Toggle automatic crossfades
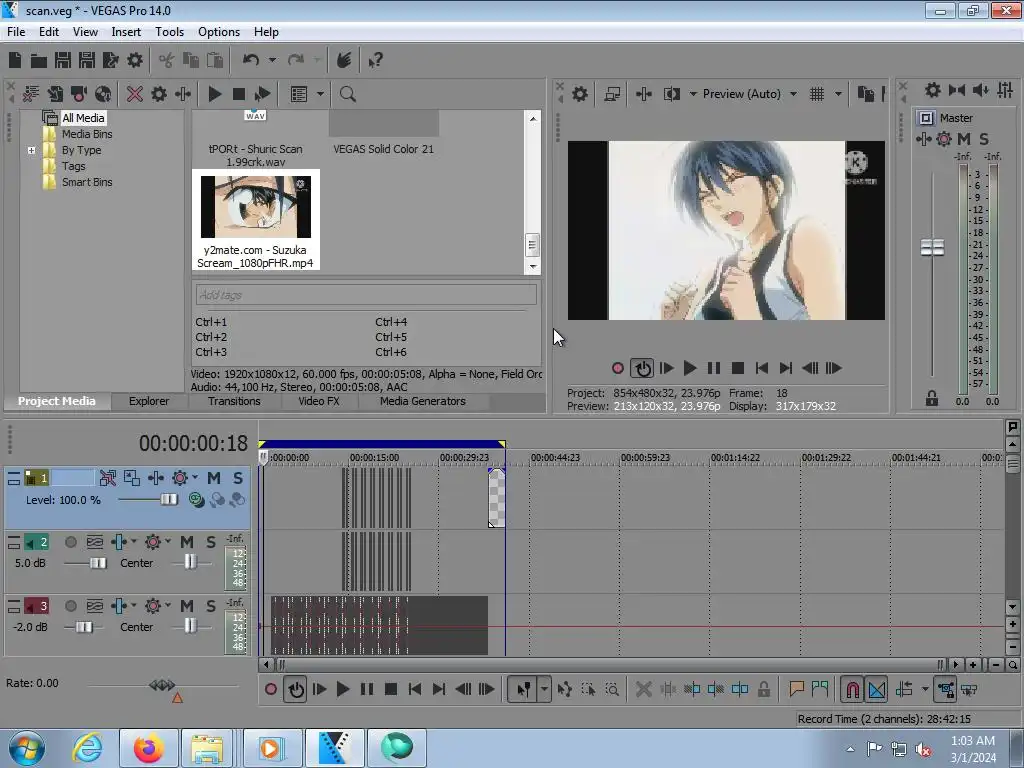The image size is (1024, 768). [x=877, y=690]
